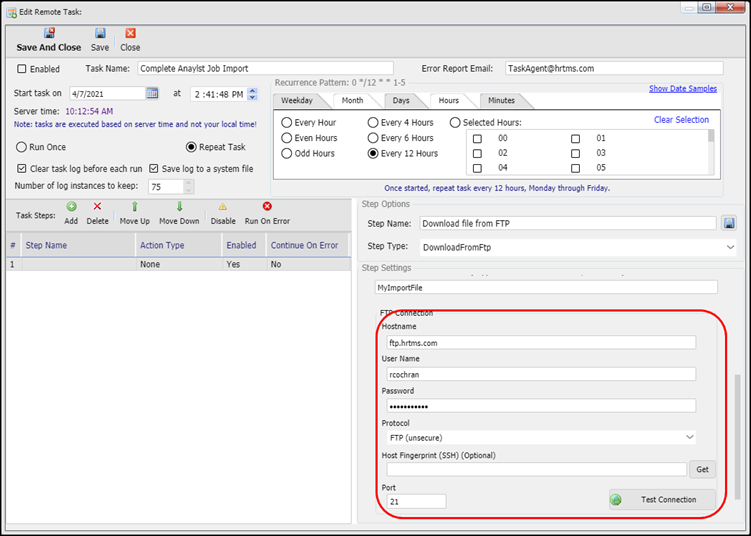Click the Enabled column header
This screenshot has height=536, width=751.
pyautogui.click(x=244, y=245)
